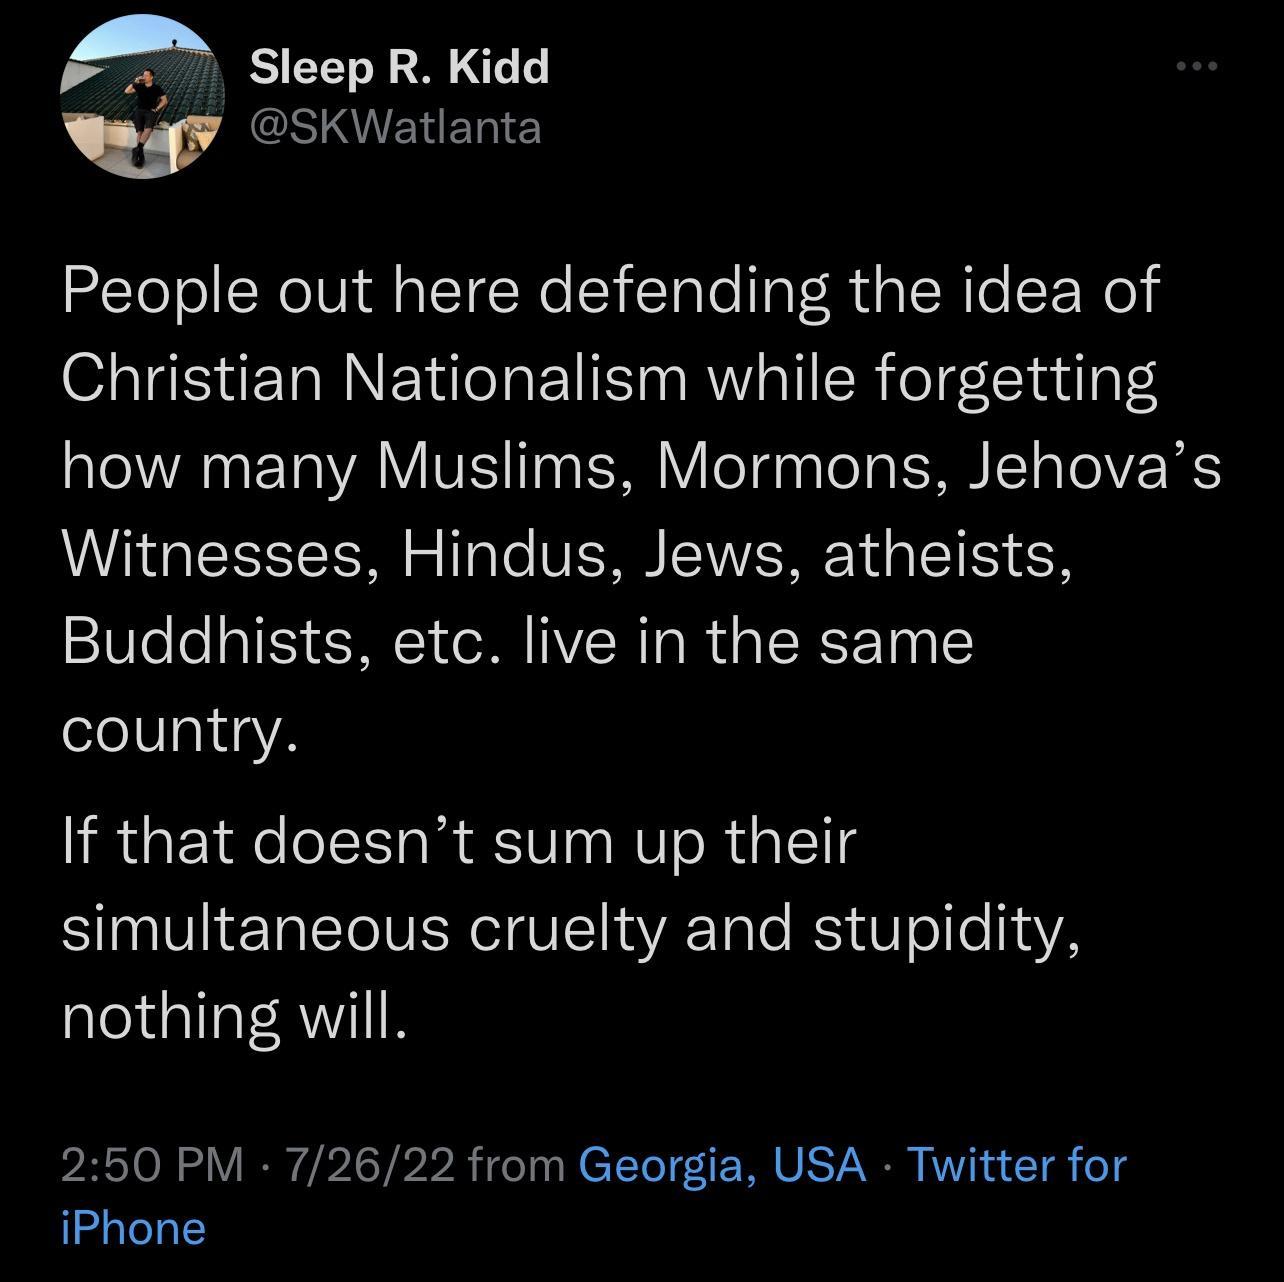Open the tweet options menu via three dots
This screenshot has height=1282, width=1284.
pos(1197,66)
